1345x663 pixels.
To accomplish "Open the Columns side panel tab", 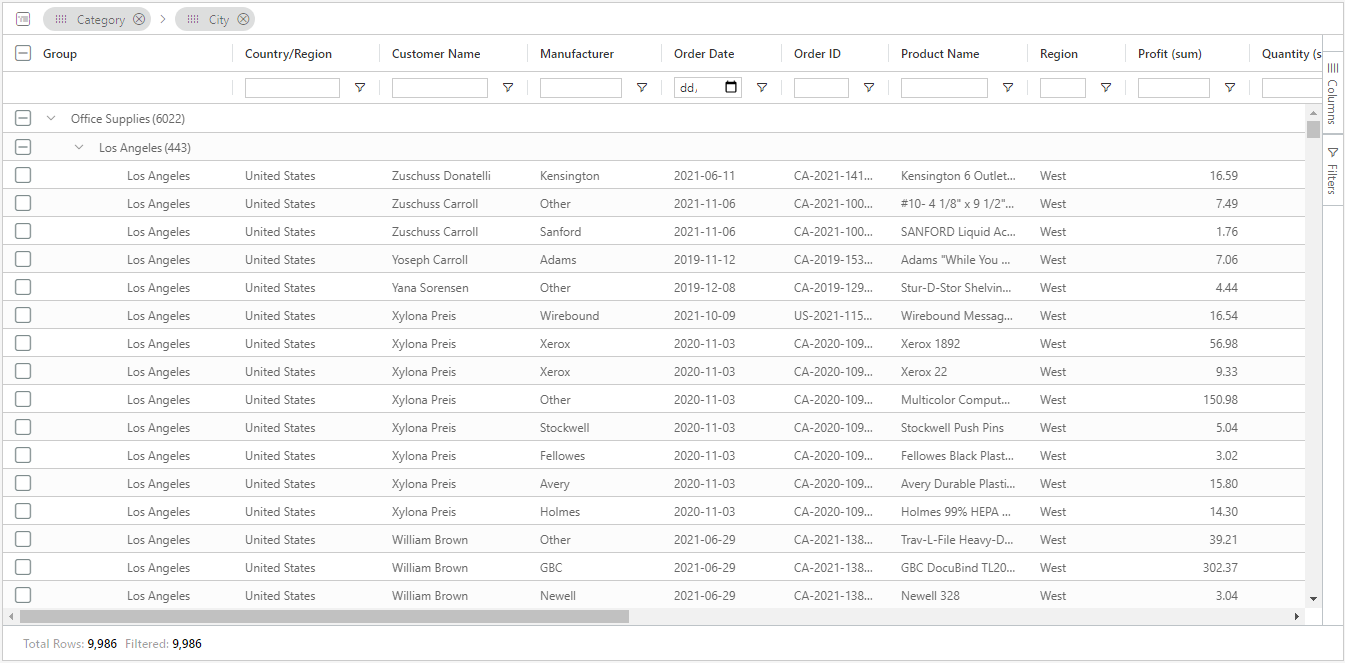I will 1332,94.
